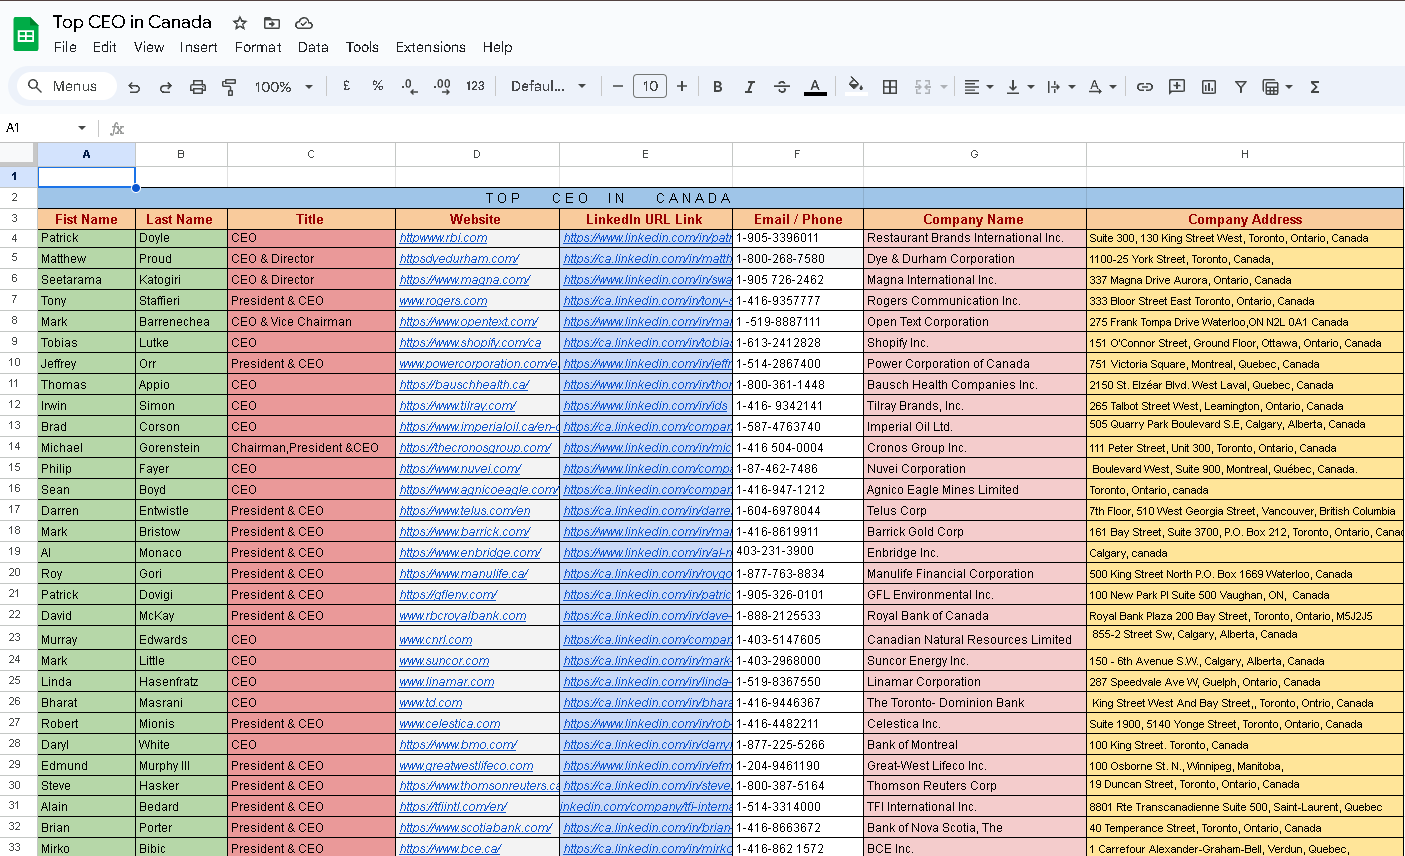Viewport: 1405px width, 856px height.
Task: Increase font size with the plus button
Action: click(682, 86)
